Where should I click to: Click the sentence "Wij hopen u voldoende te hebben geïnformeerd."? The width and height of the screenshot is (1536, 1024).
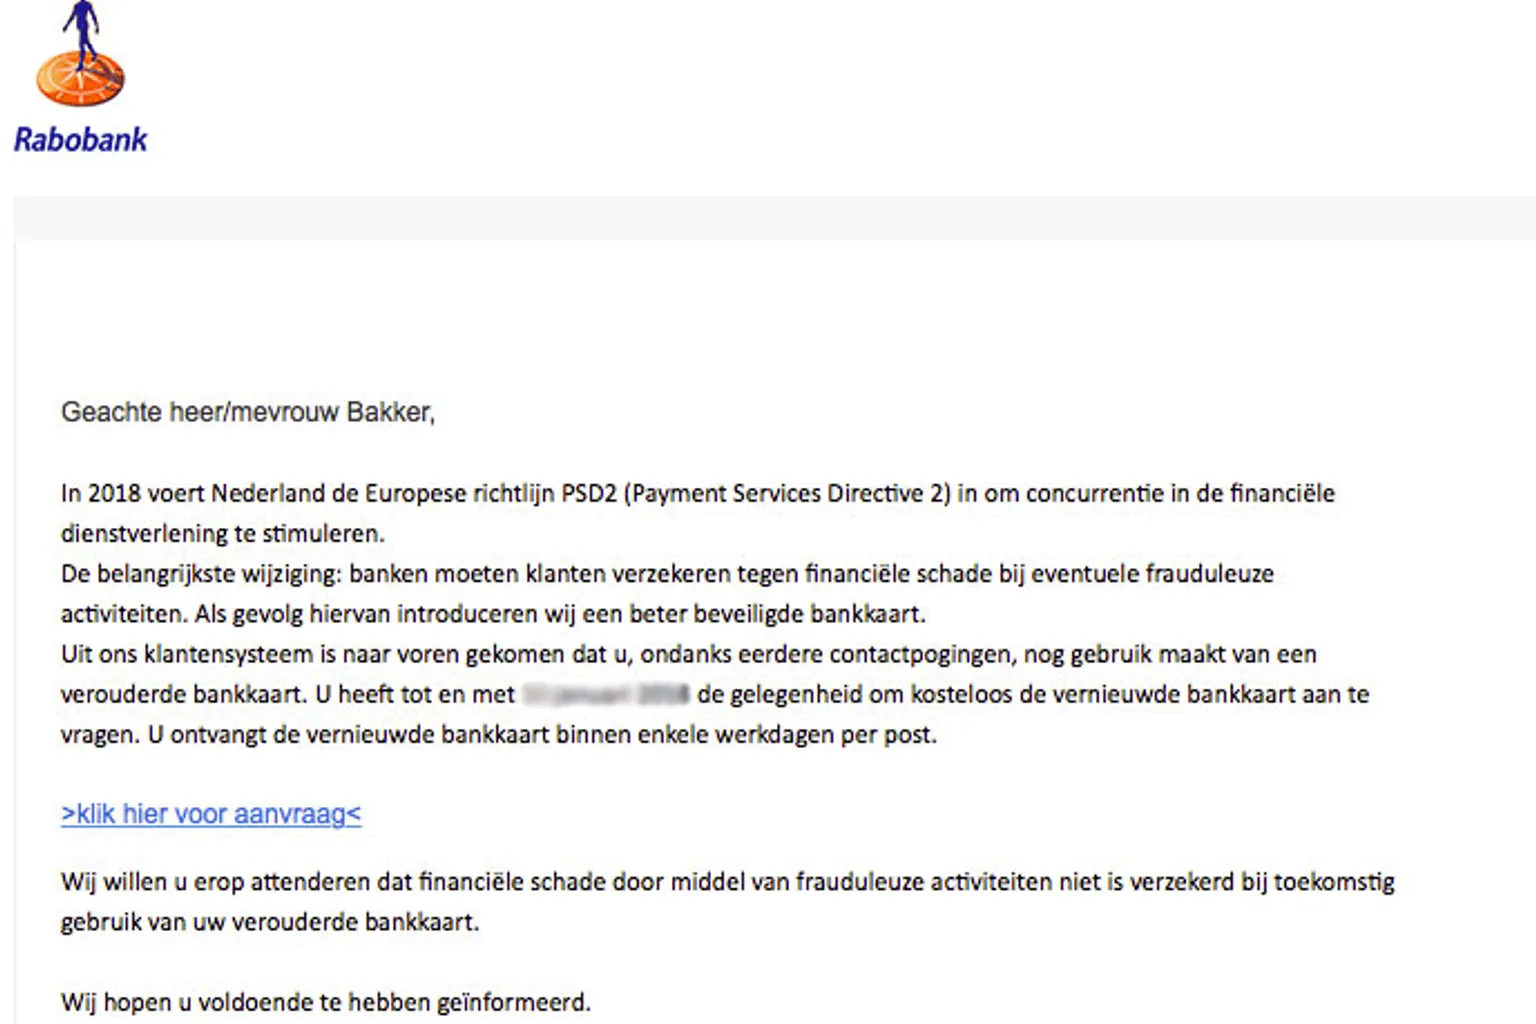[326, 1002]
